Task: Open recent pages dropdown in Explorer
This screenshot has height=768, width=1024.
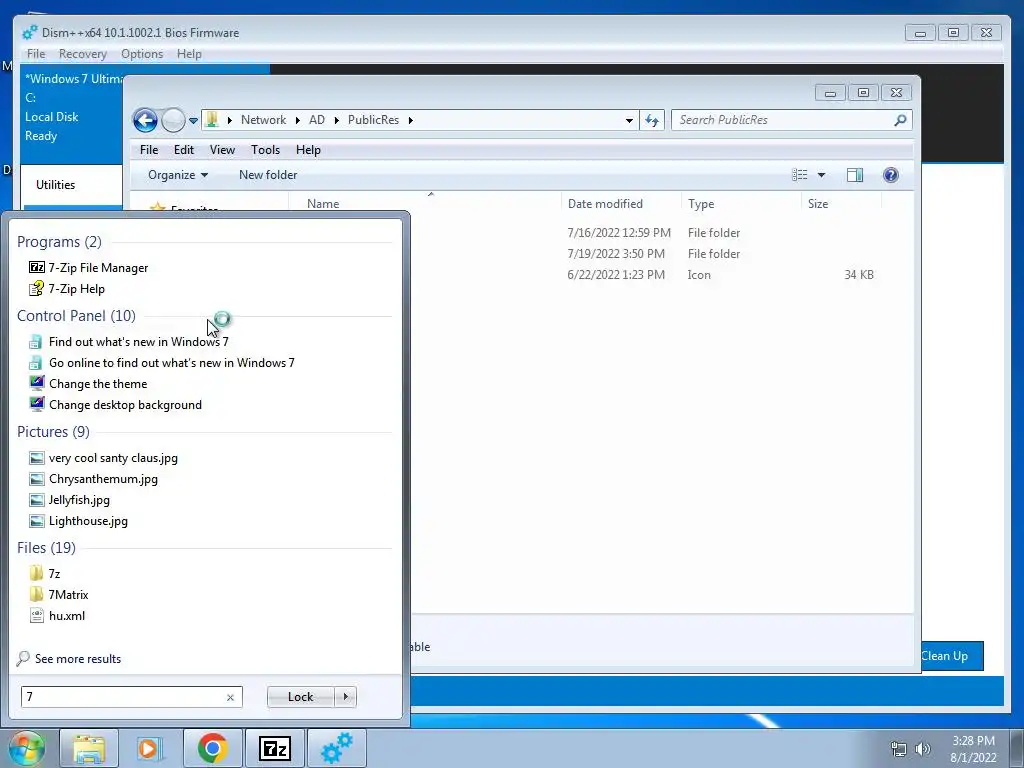Action: pyautogui.click(x=193, y=121)
